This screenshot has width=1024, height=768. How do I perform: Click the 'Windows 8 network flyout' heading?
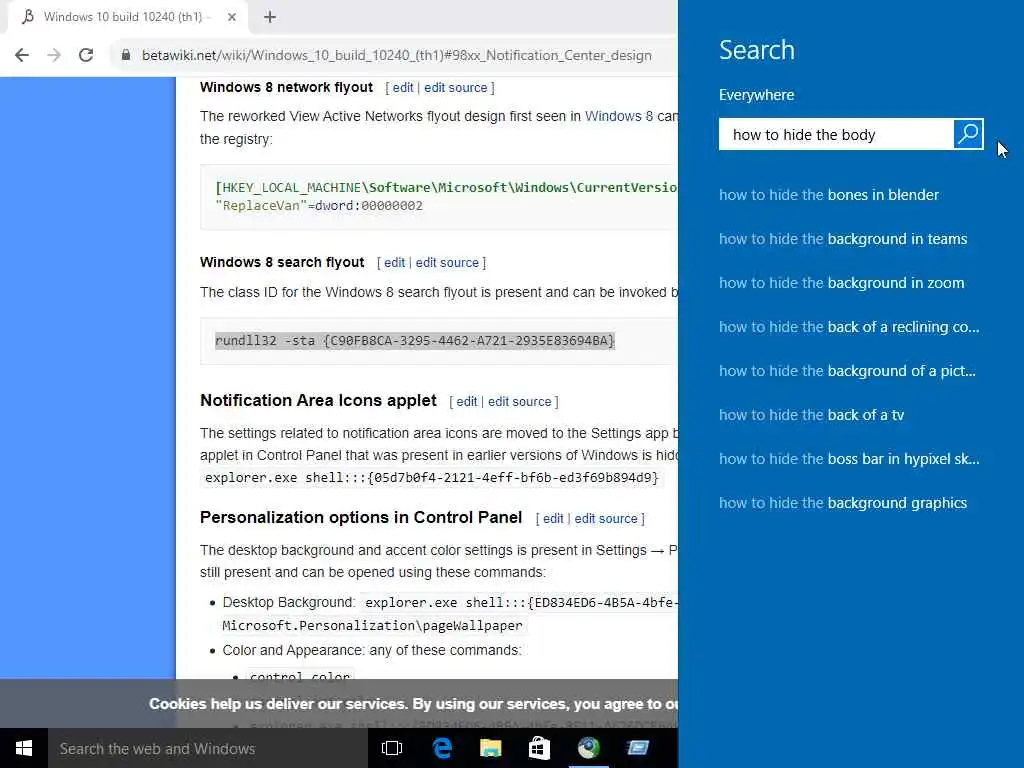(286, 87)
